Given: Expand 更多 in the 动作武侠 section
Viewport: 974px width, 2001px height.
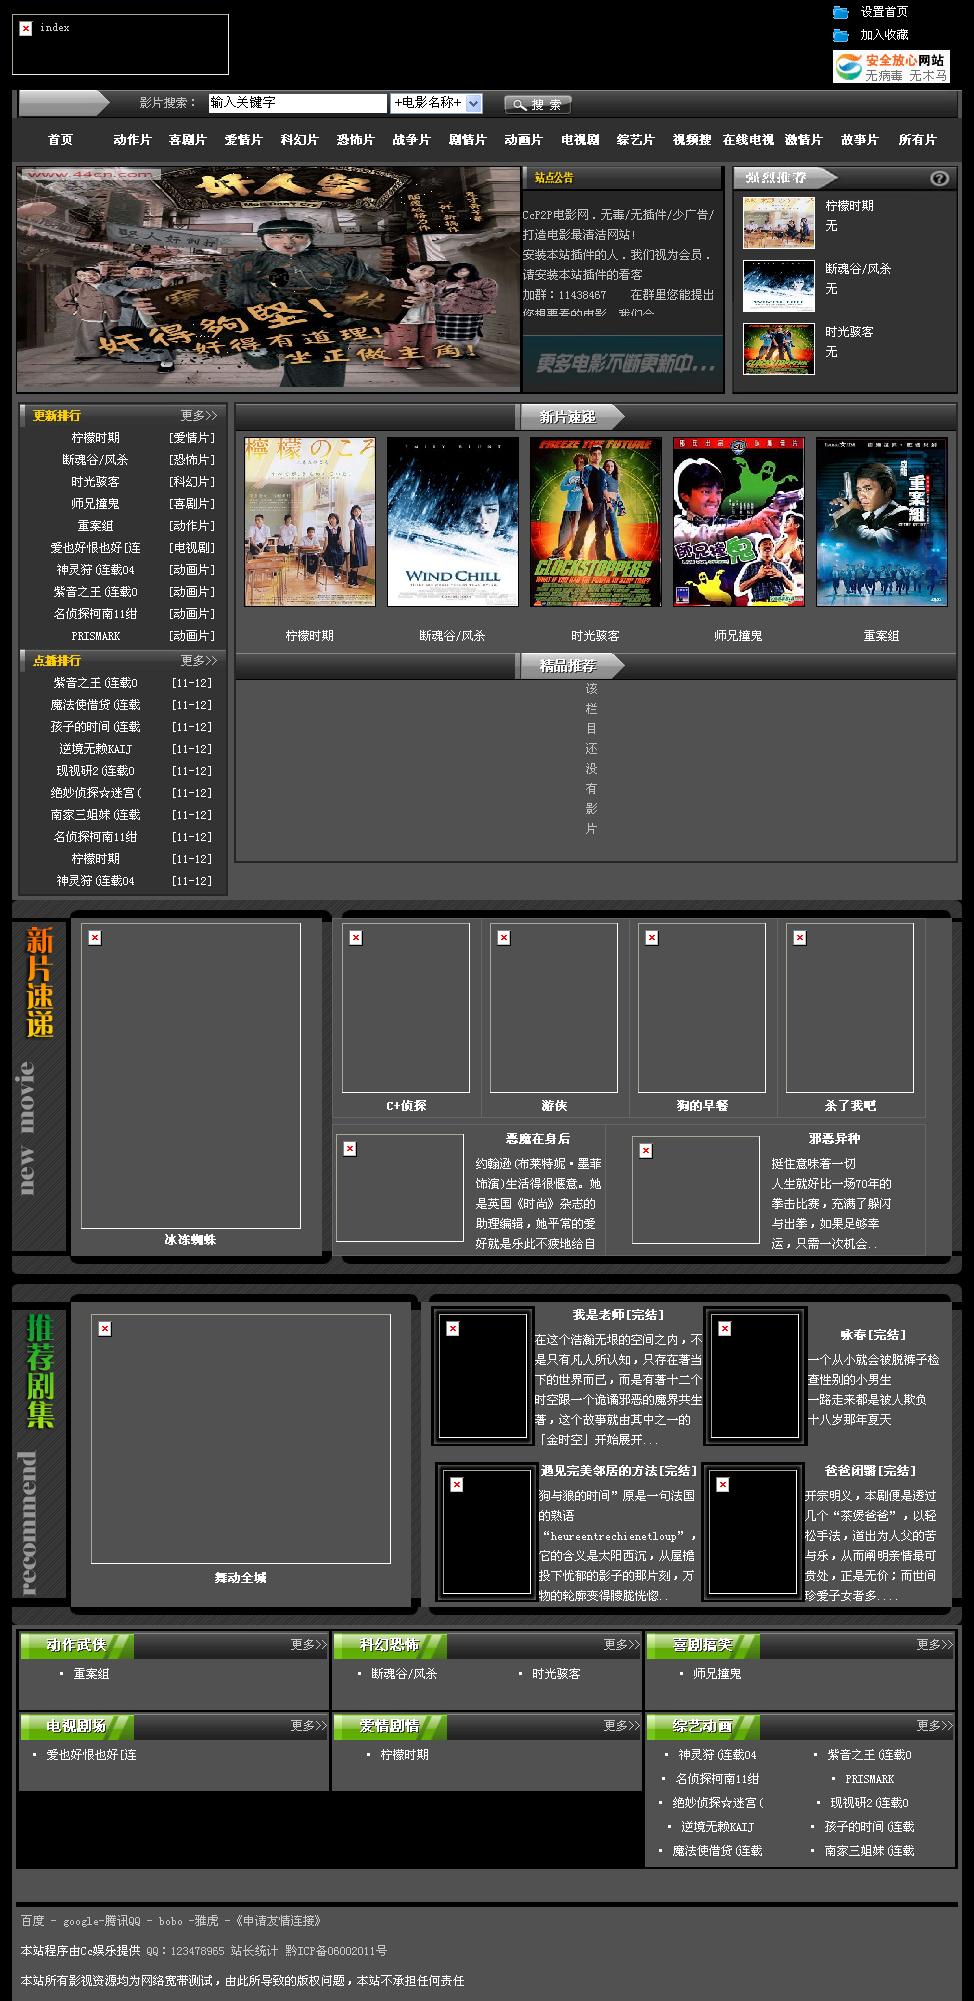Looking at the screenshot, I should pos(308,1644).
